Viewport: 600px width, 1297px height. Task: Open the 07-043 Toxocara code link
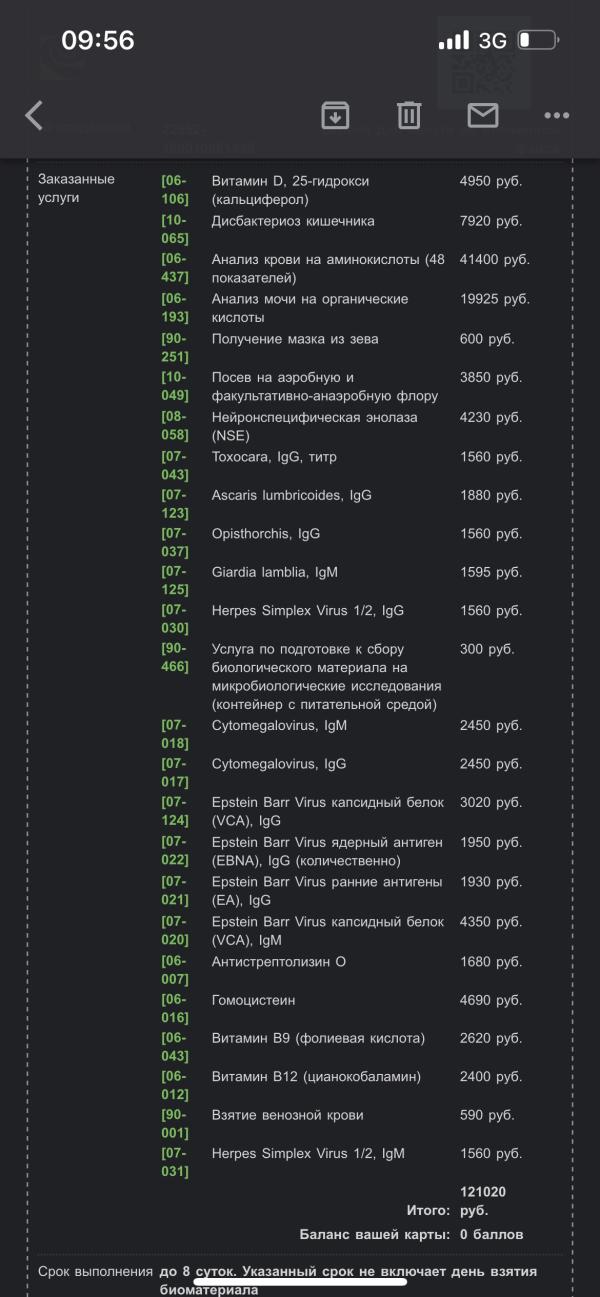175,466
